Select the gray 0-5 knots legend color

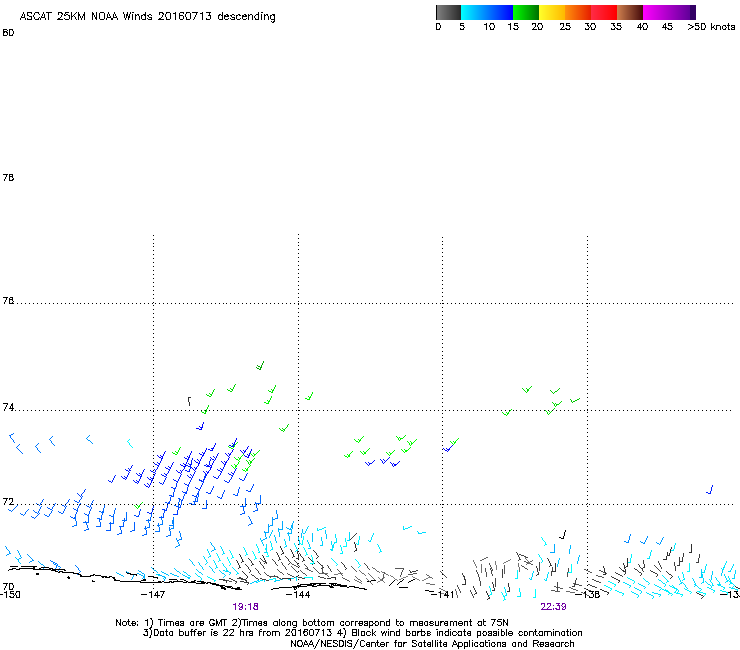(x=448, y=12)
